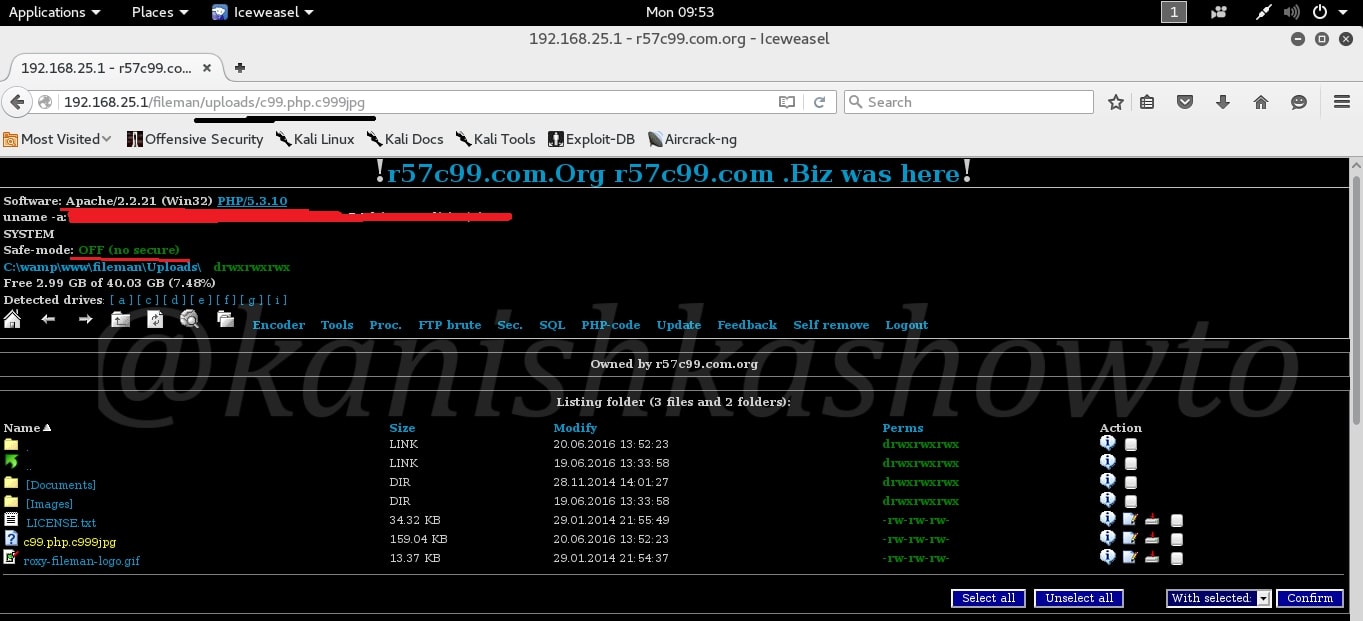
Task: Tick the Documents folder checkbox
Action: tap(1130, 483)
